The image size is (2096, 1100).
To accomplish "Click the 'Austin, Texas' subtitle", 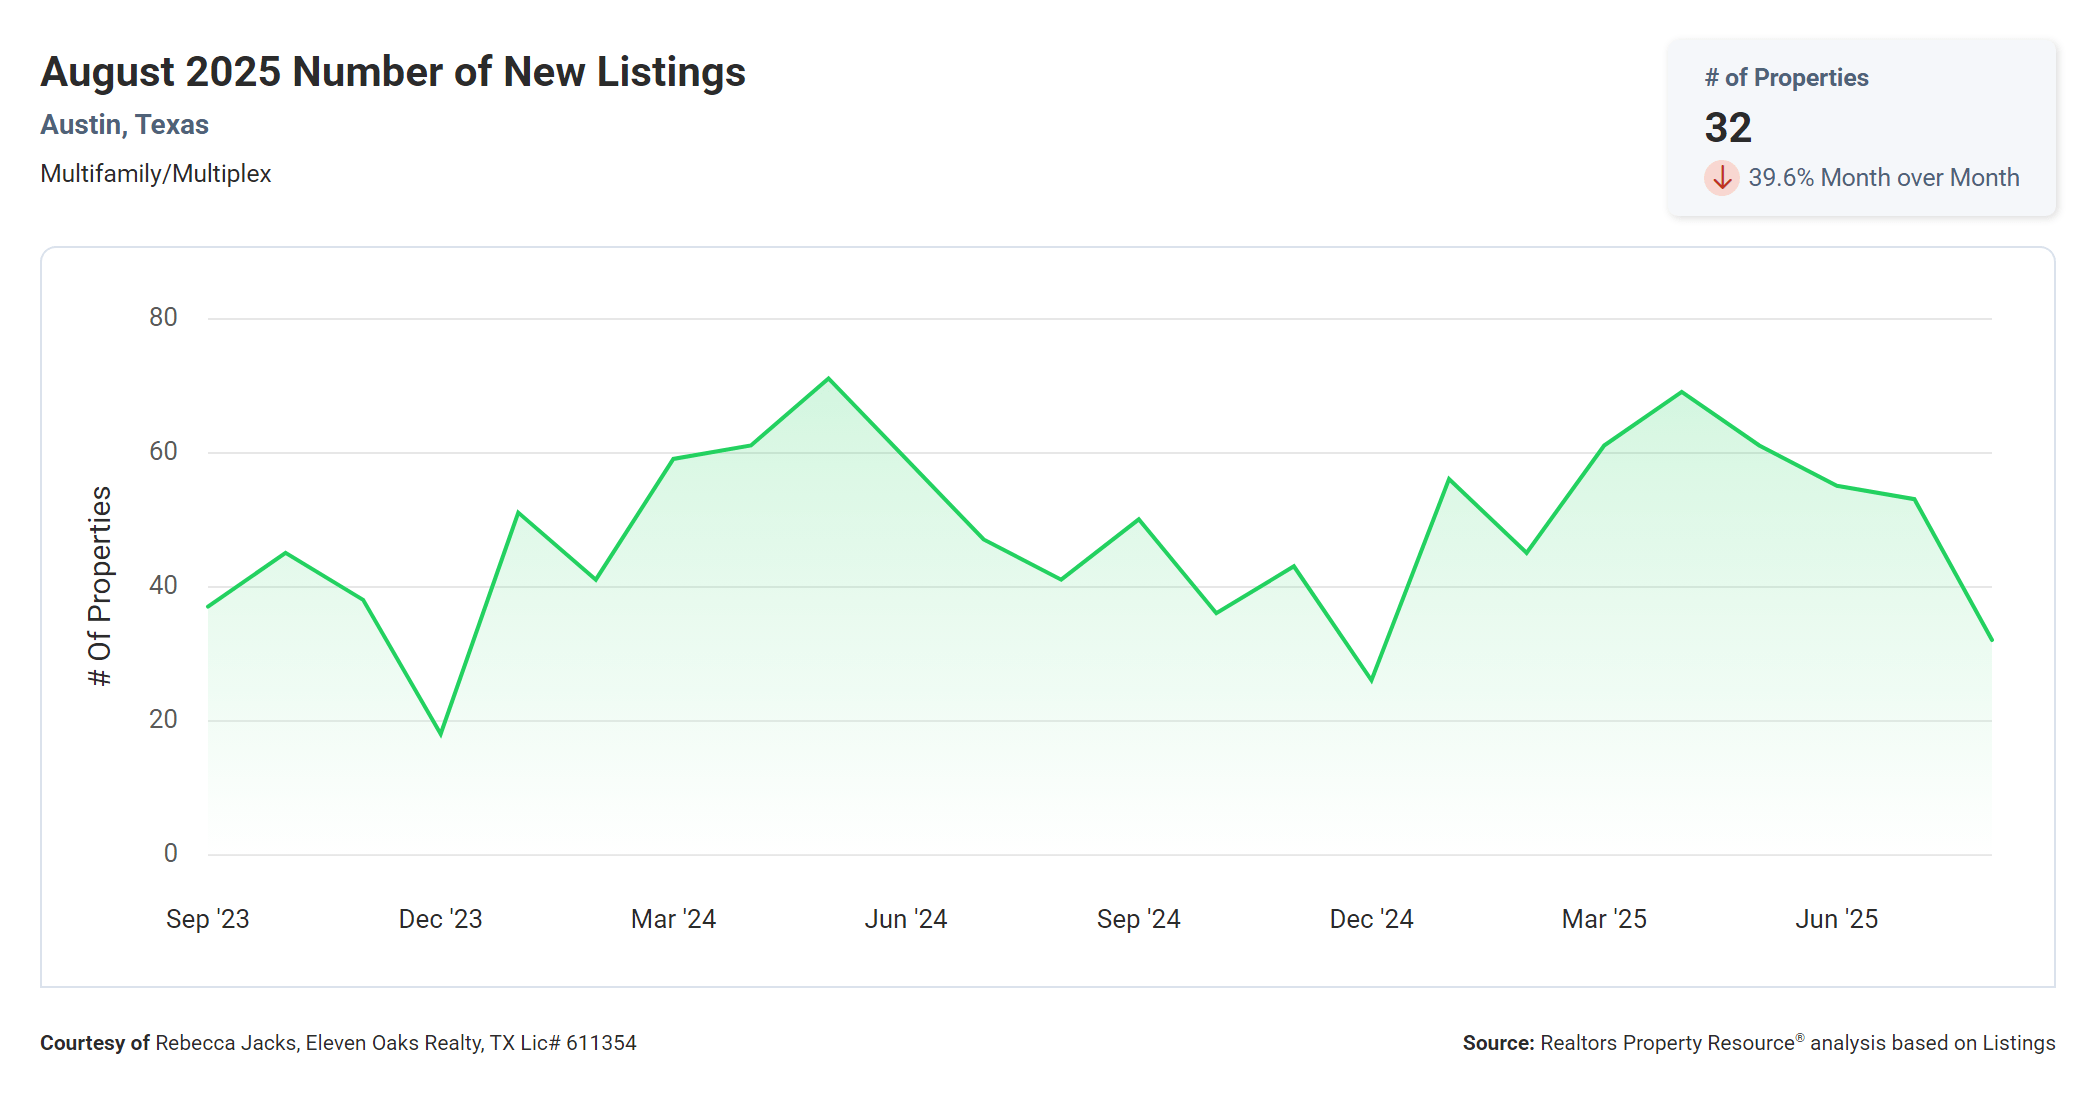I will [124, 125].
